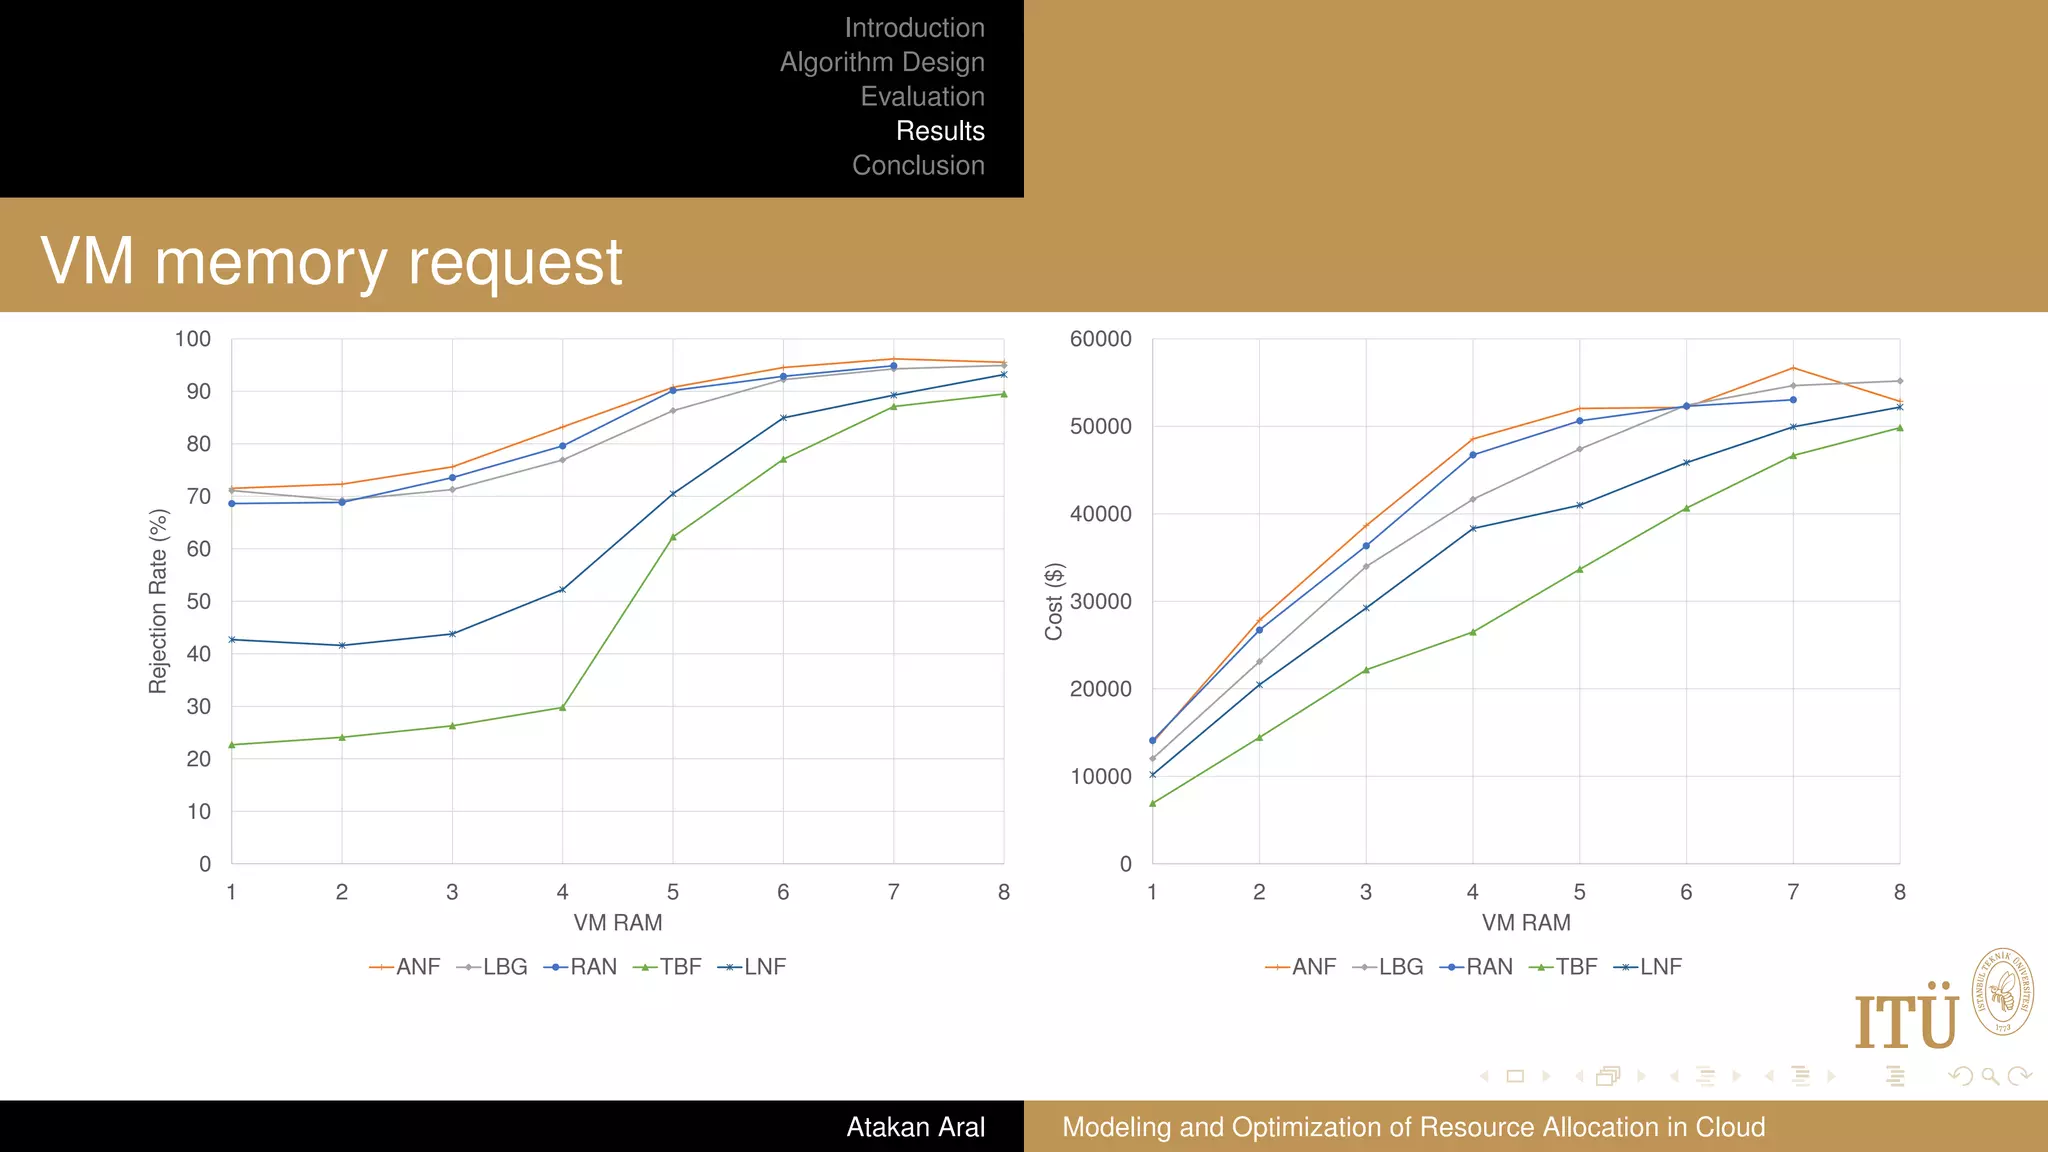The height and width of the screenshot is (1152, 2048).
Task: Go to previous subsection arrow
Action: (x=1674, y=1076)
